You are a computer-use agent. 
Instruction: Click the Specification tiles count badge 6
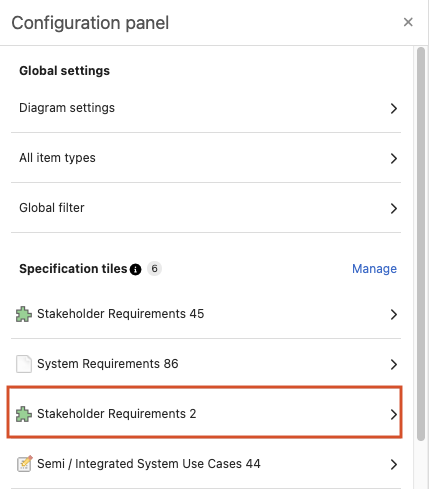(x=154, y=268)
